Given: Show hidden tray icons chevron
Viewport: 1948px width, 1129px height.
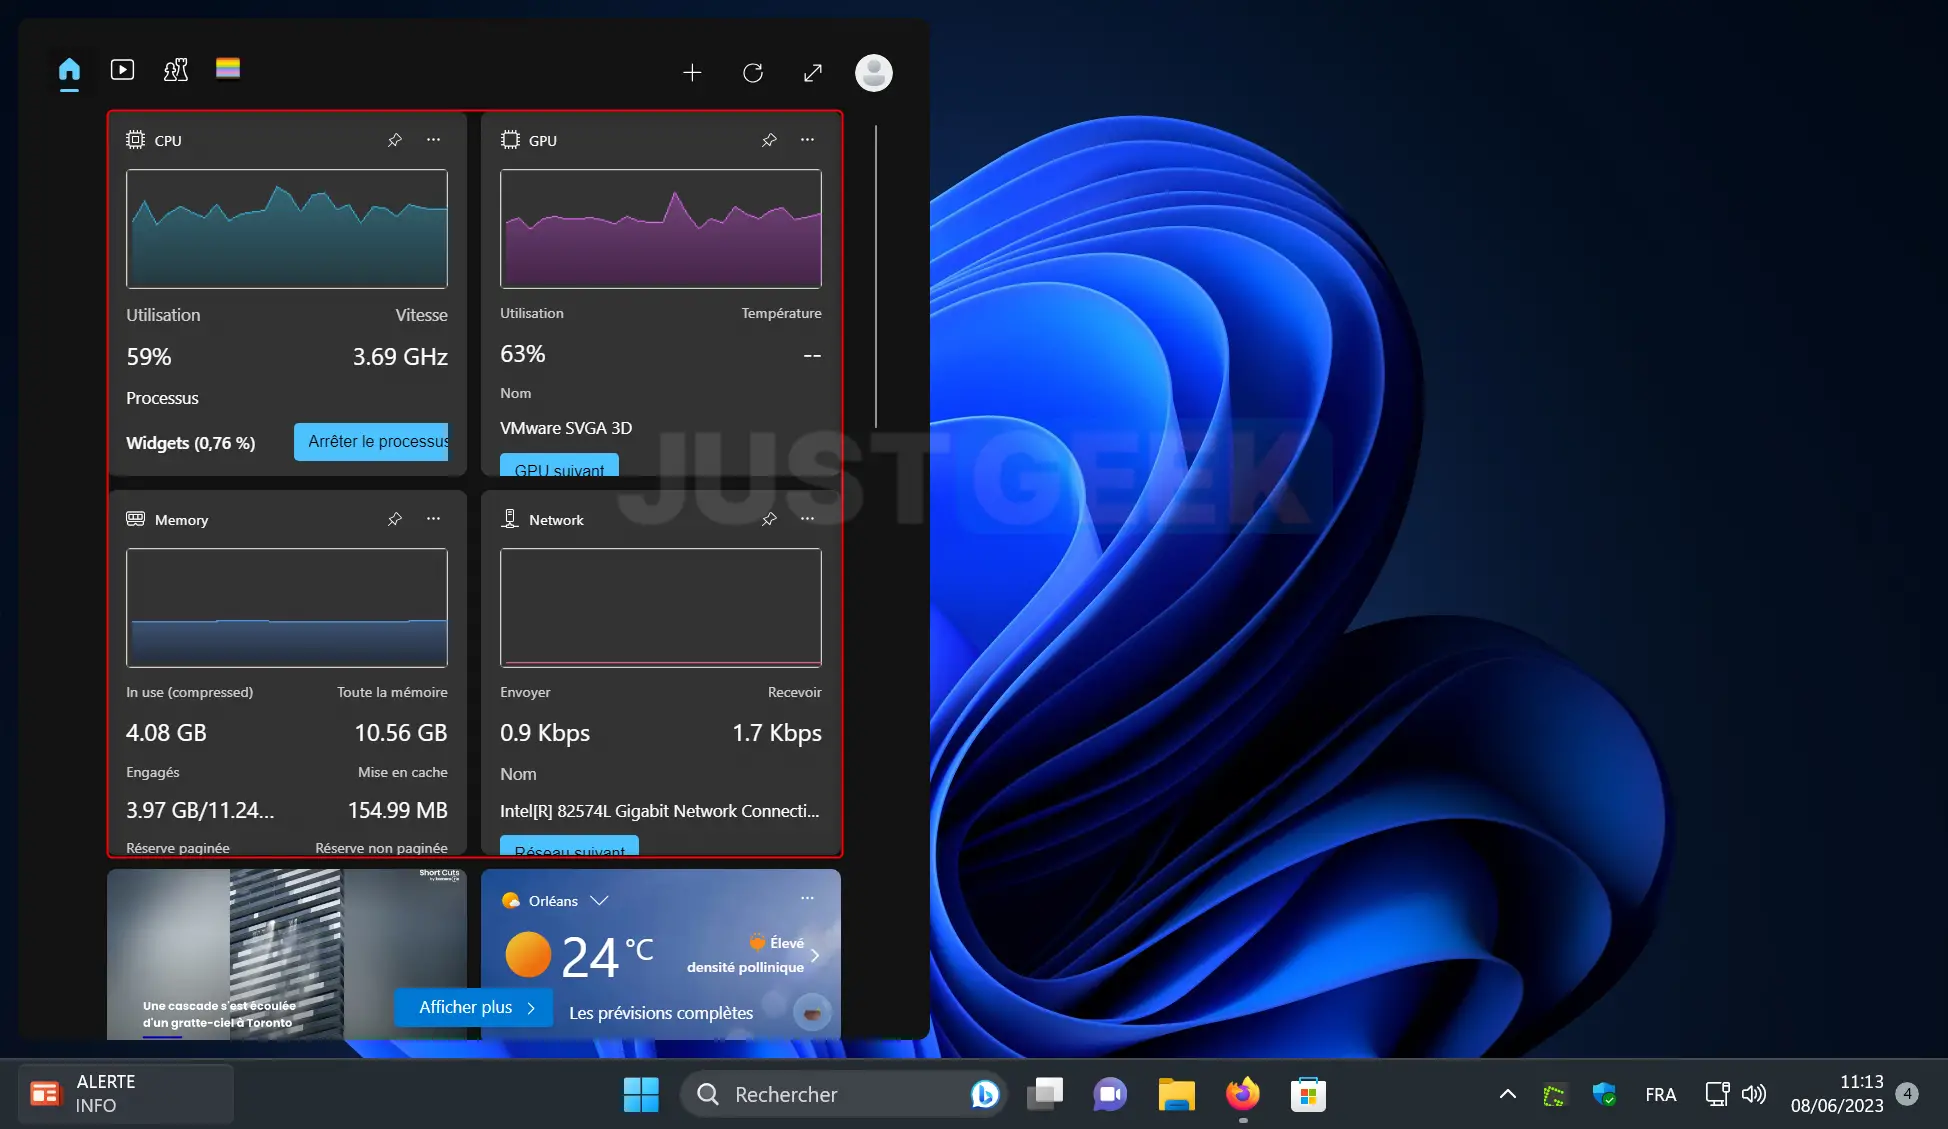Looking at the screenshot, I should [1508, 1094].
